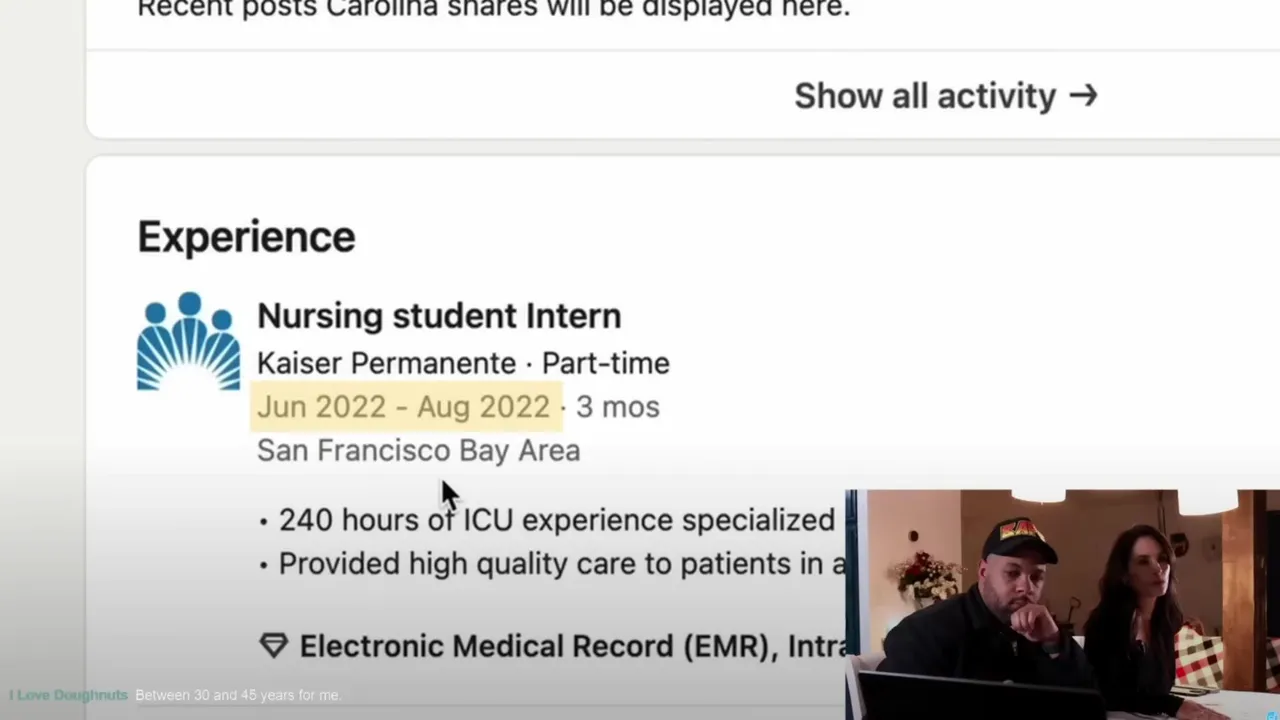
Task: Click the arrow next to Show all activity
Action: pyautogui.click(x=1083, y=96)
